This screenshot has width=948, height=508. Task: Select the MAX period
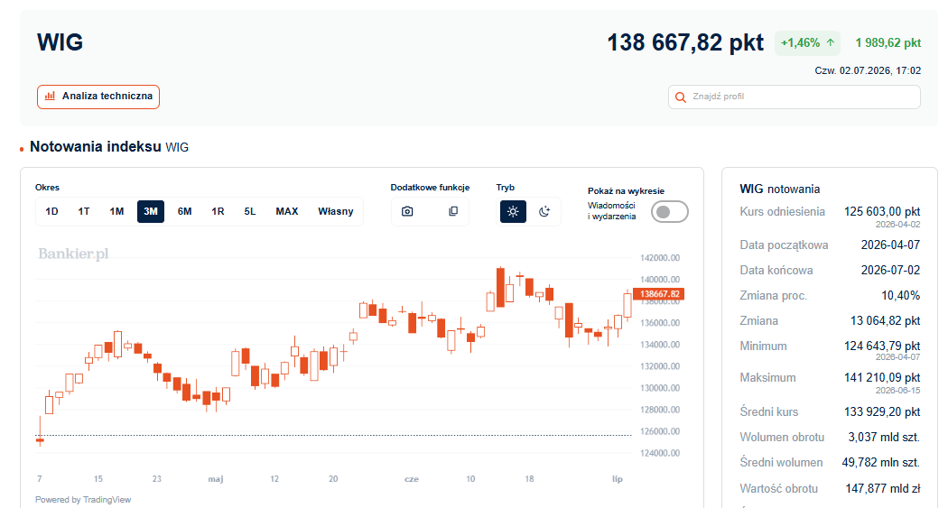(287, 212)
